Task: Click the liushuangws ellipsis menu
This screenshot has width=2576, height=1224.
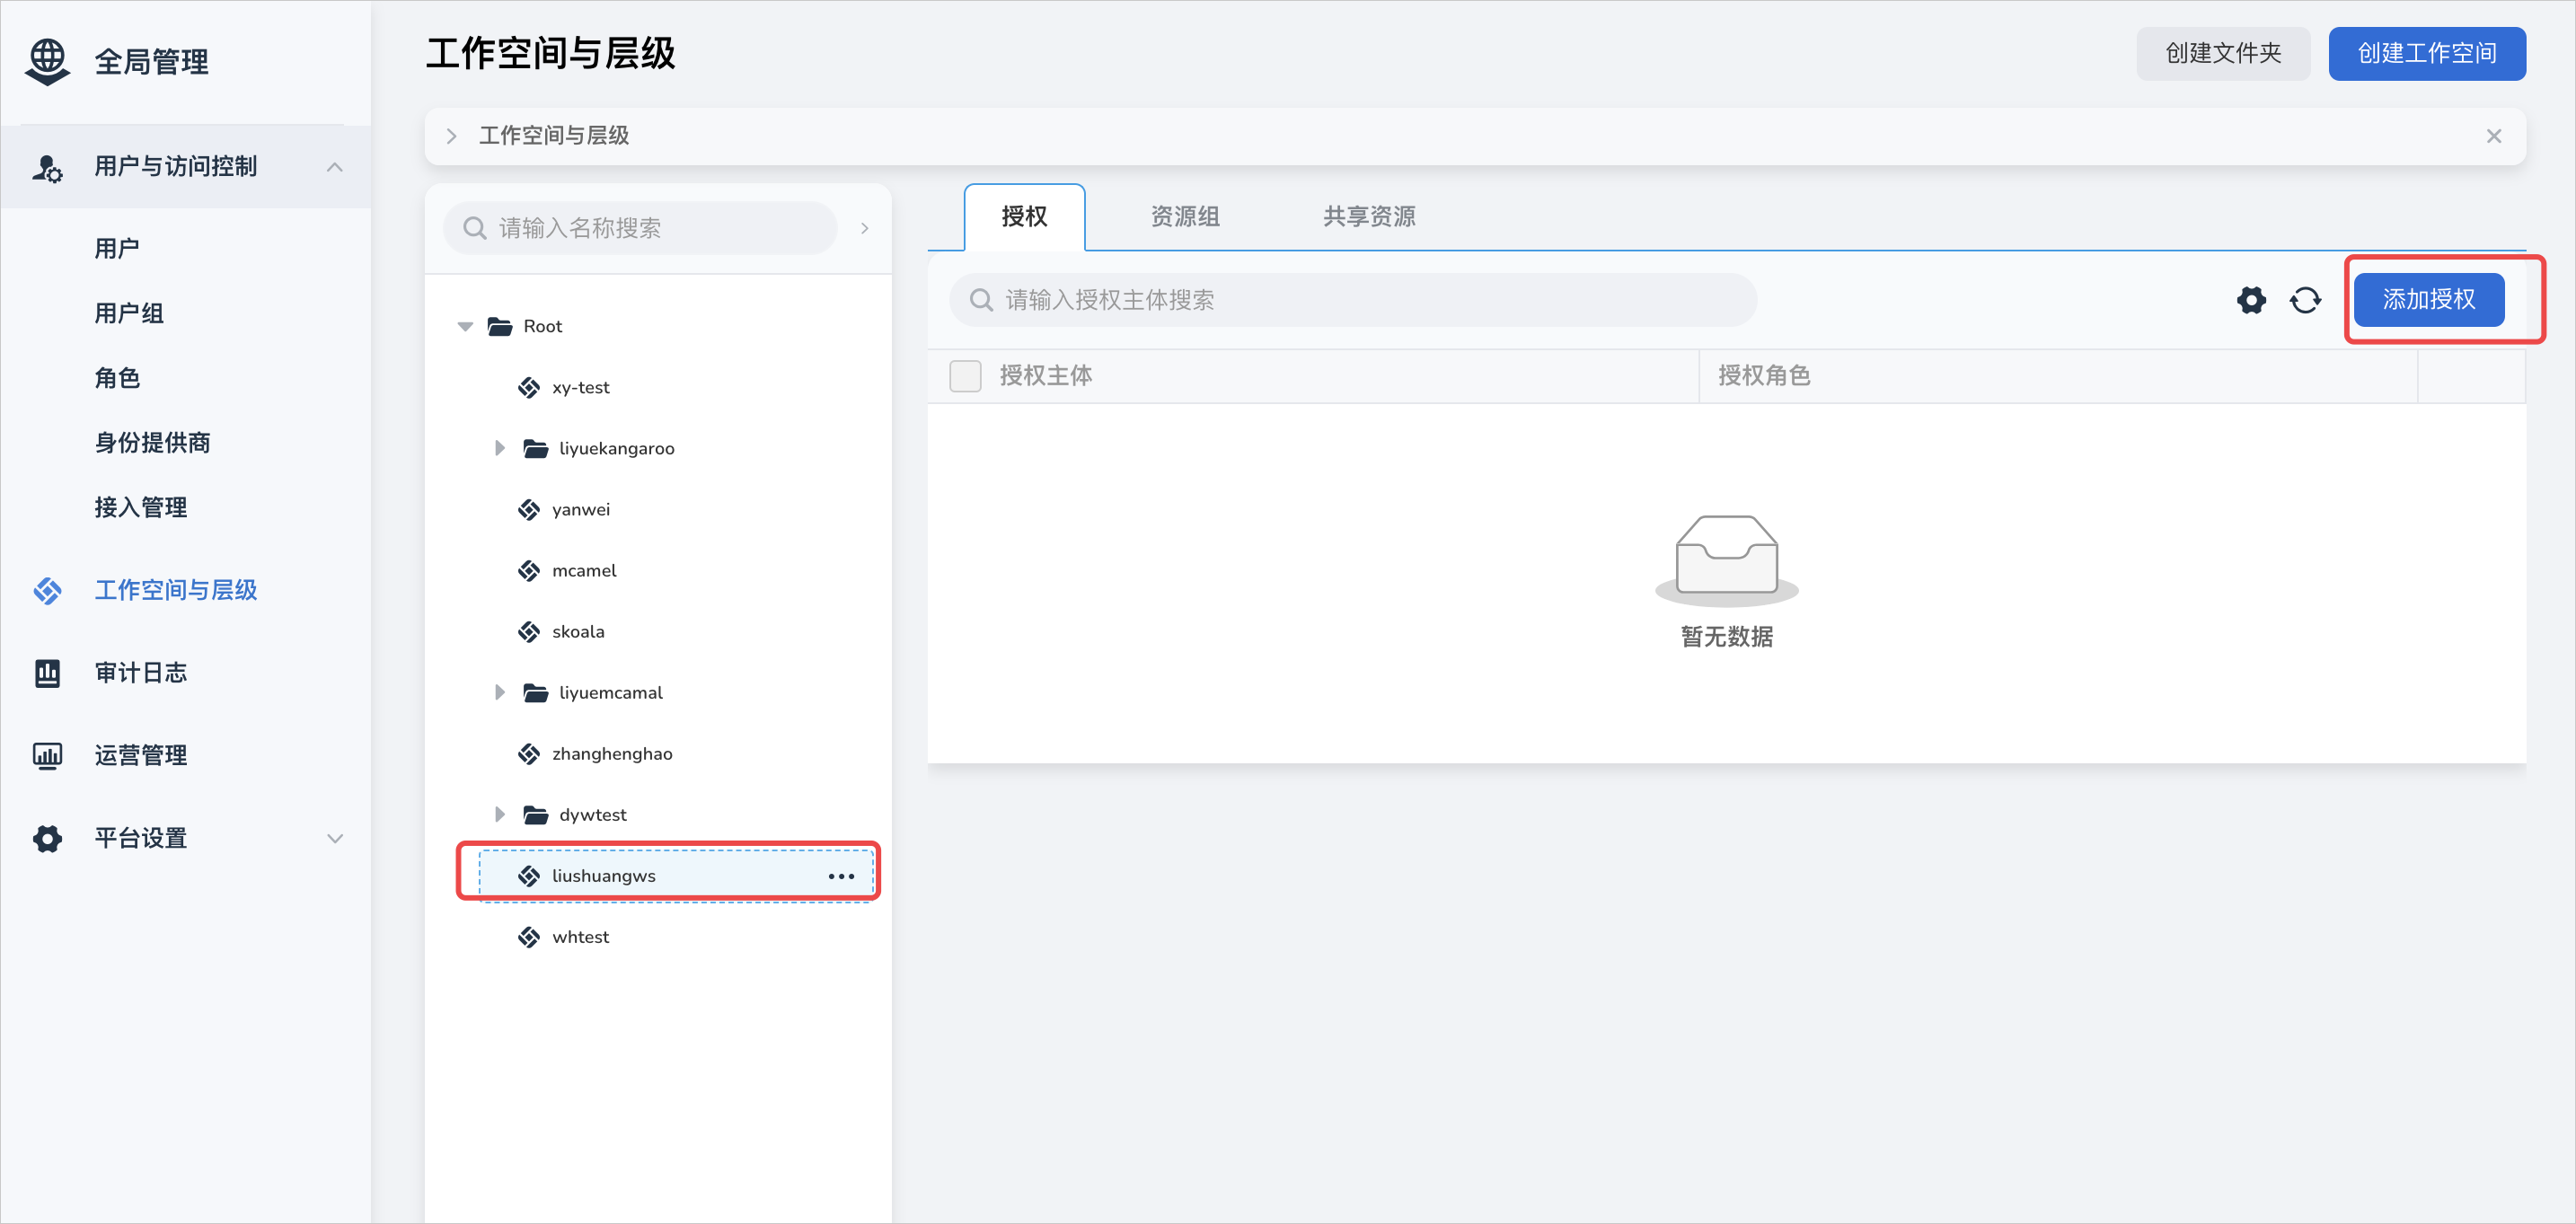Action: [841, 876]
